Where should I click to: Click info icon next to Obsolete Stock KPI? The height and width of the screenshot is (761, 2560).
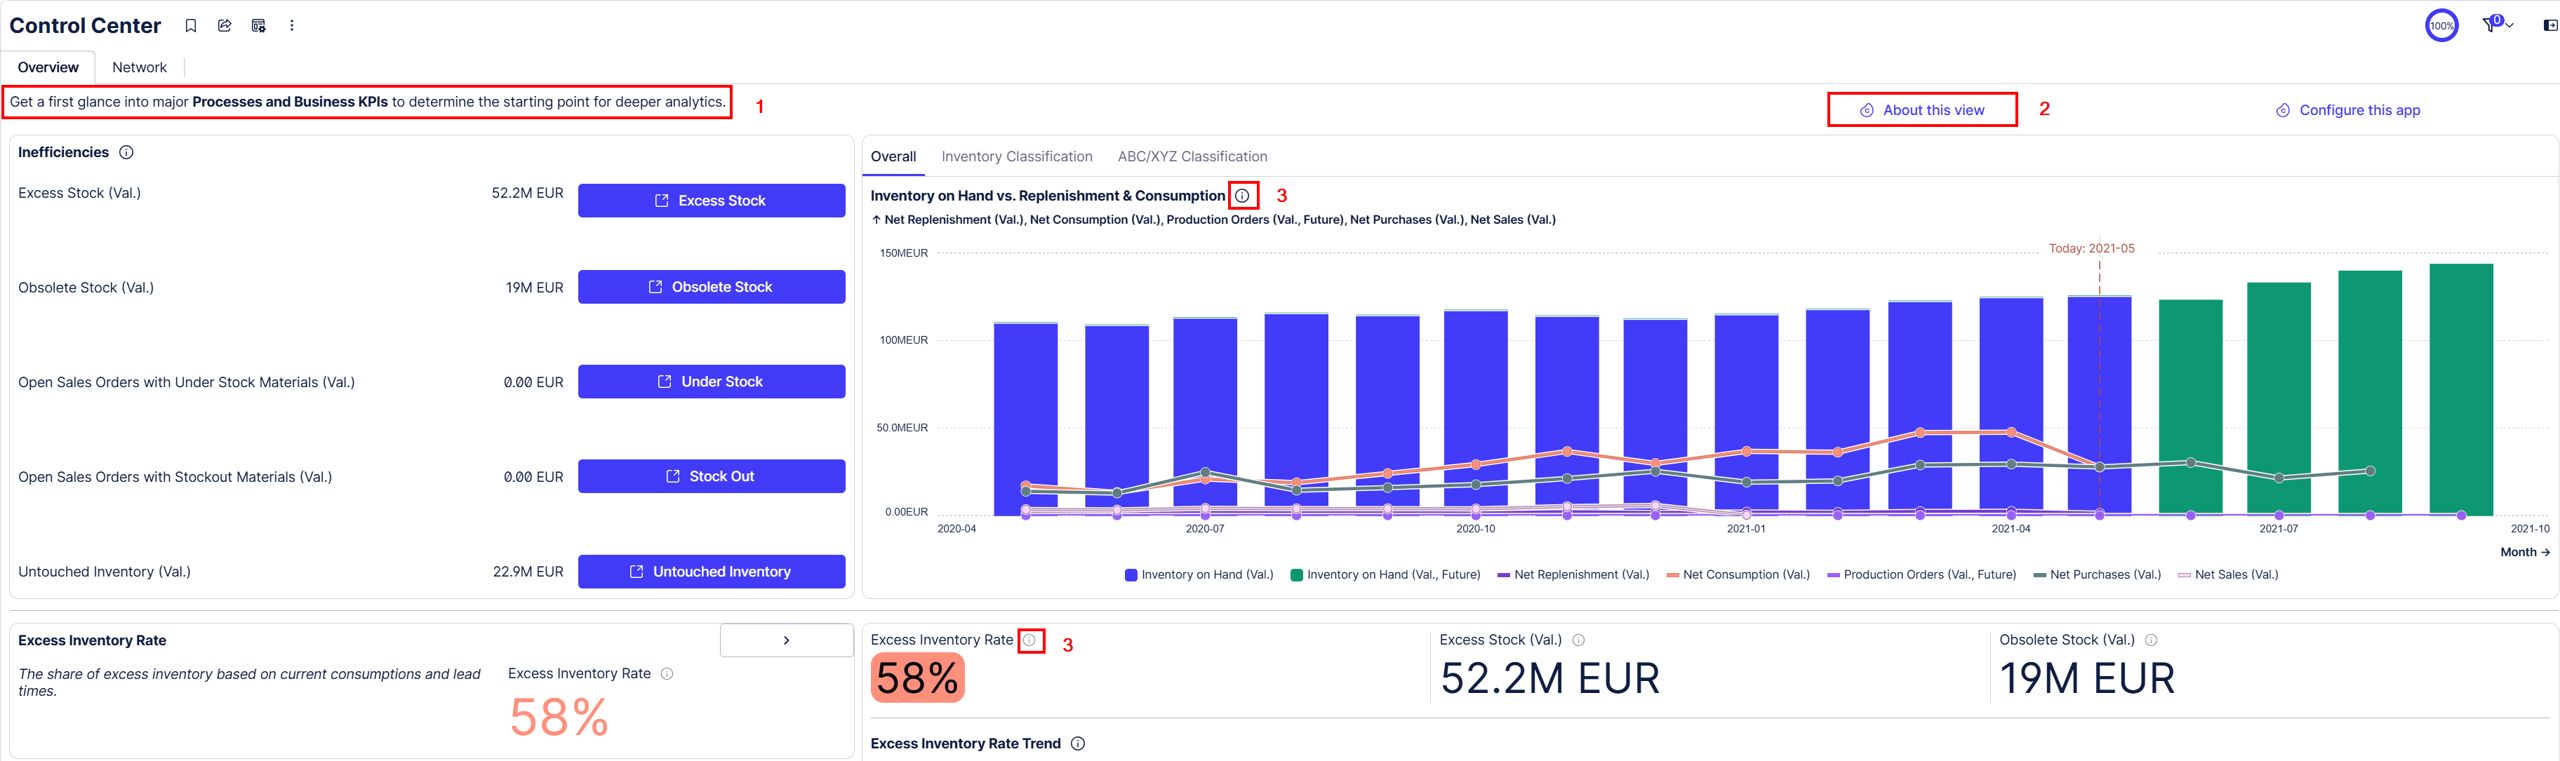tap(2151, 640)
